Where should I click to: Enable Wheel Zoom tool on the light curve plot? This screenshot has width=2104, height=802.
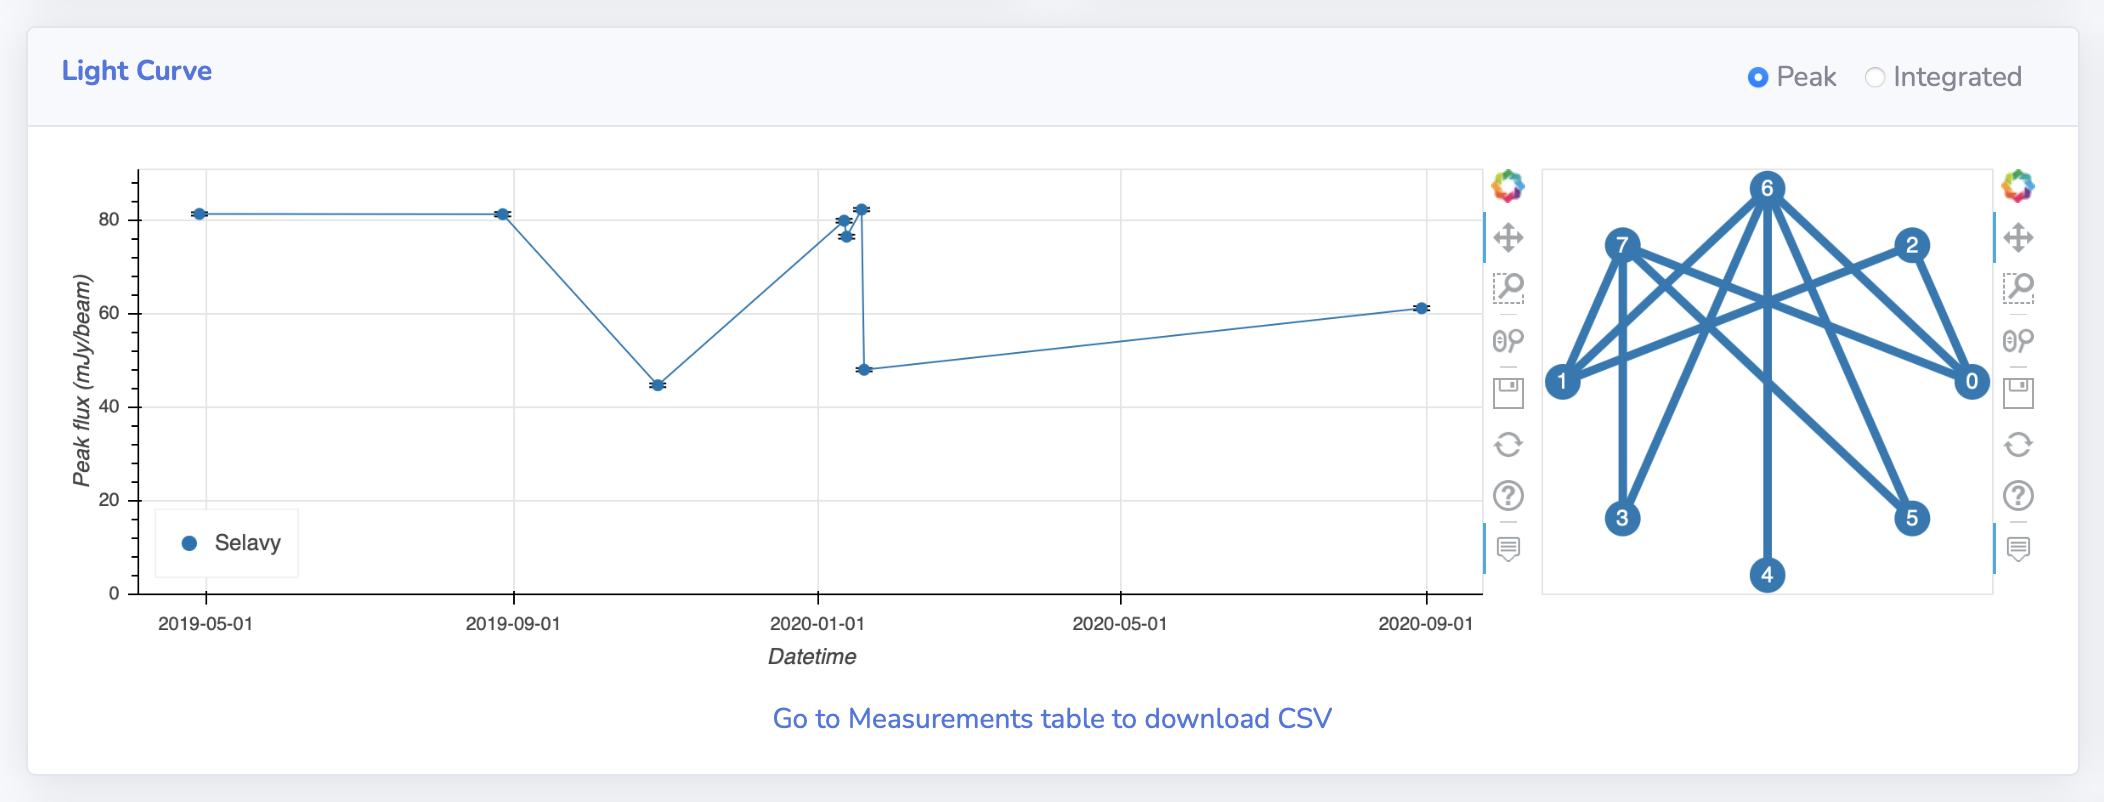[1508, 341]
